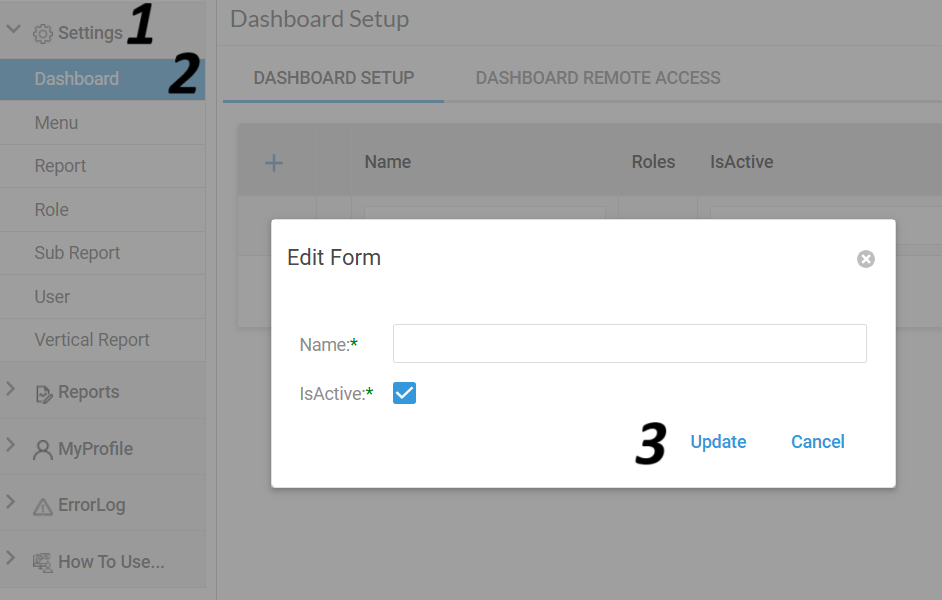This screenshot has height=600, width=942.
Task: Open the Sub Report menu item
Action: pyautogui.click(x=103, y=253)
